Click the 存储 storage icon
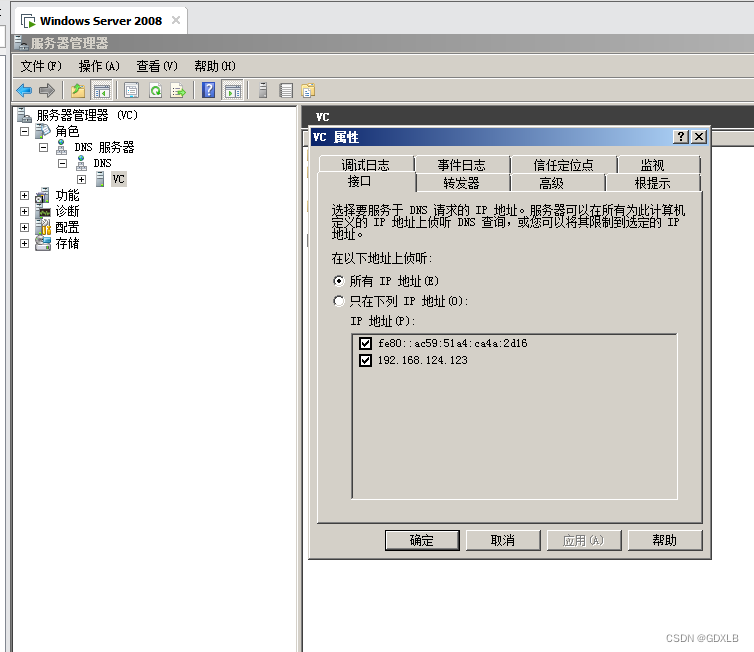 pyautogui.click(x=43, y=243)
